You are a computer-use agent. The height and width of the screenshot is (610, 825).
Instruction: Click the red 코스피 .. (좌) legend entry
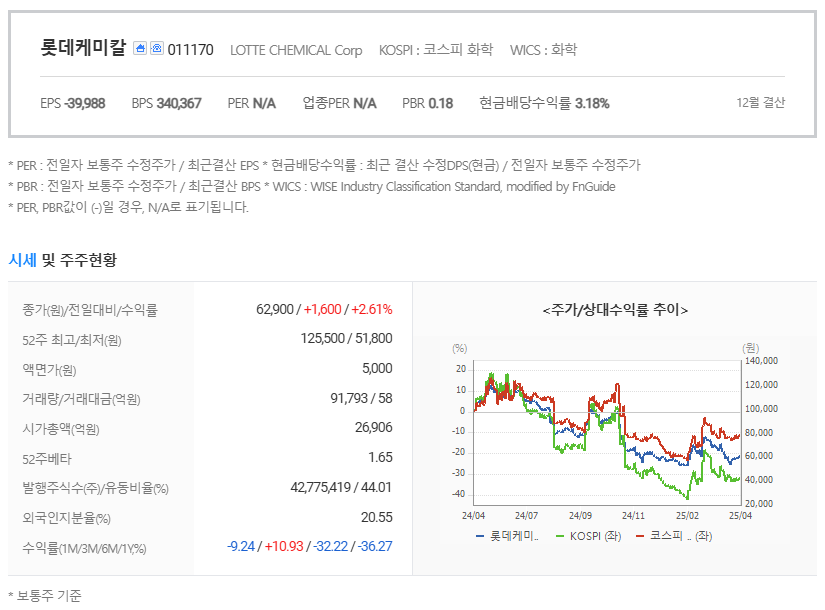(x=673, y=536)
